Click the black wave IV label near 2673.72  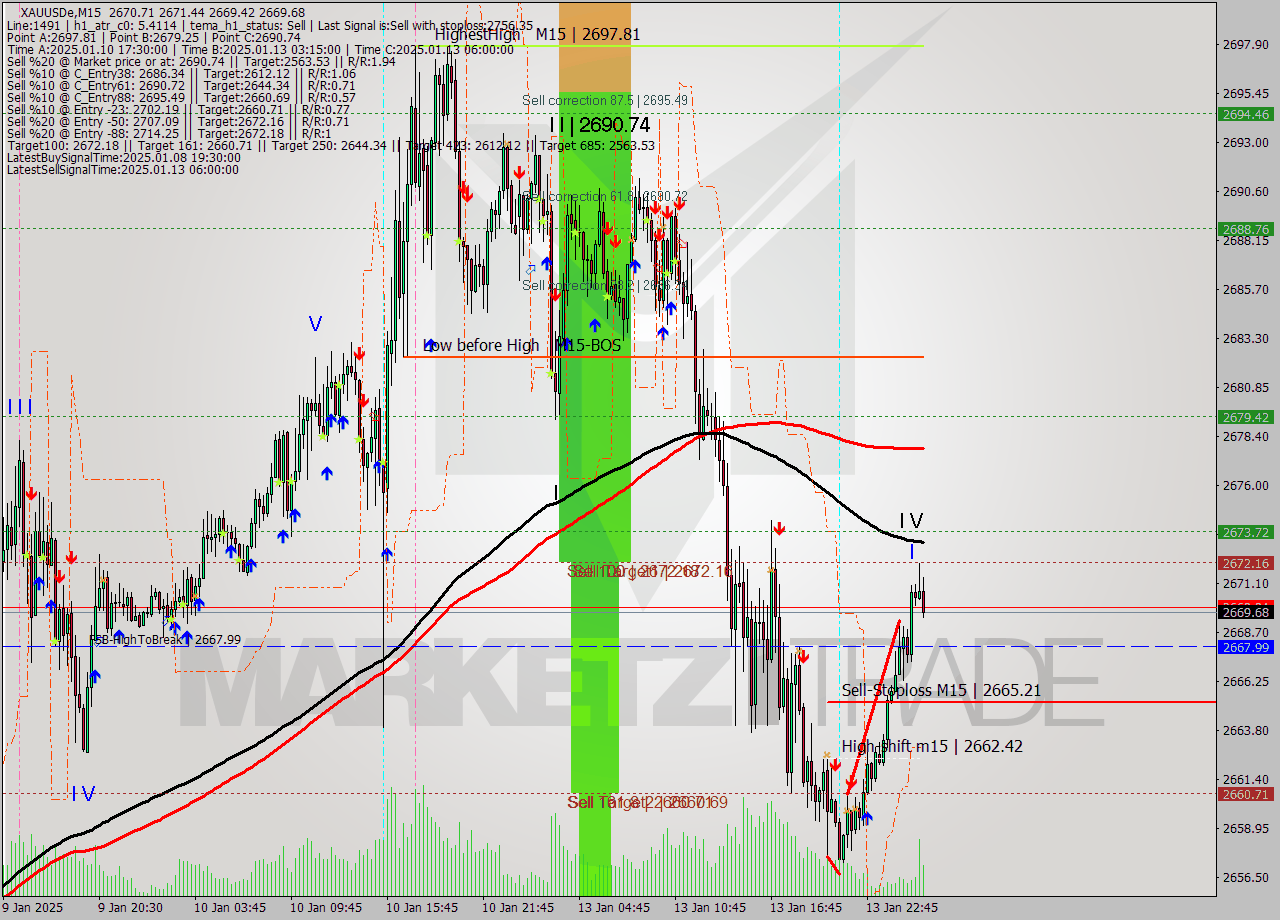pos(911,521)
